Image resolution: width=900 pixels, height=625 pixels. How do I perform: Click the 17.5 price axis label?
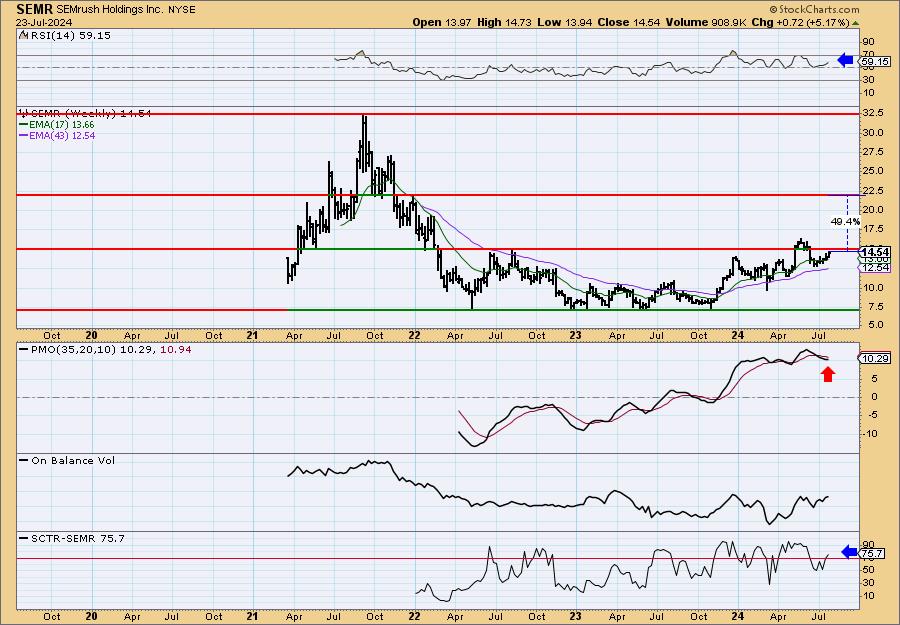click(872, 229)
